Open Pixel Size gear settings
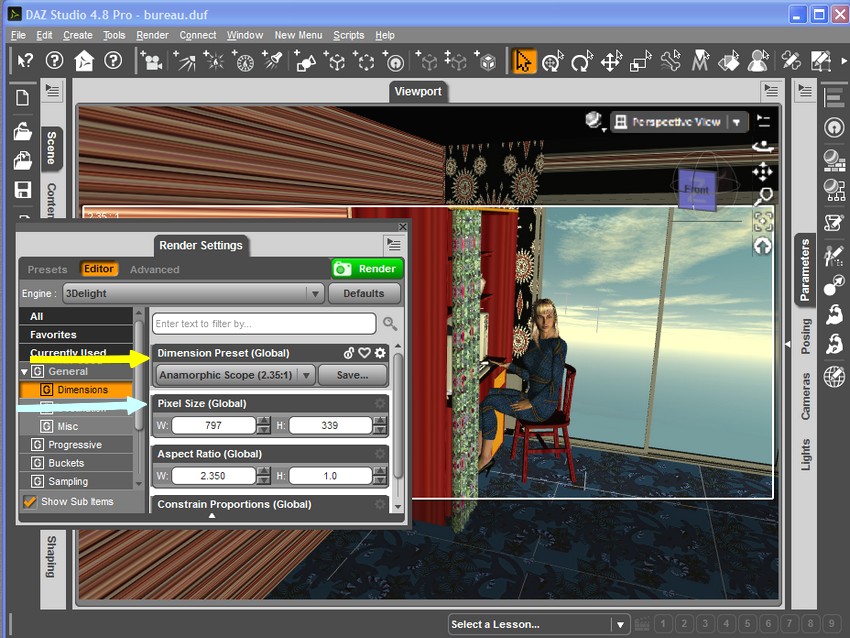Viewport: 850px width, 638px height. click(x=380, y=403)
